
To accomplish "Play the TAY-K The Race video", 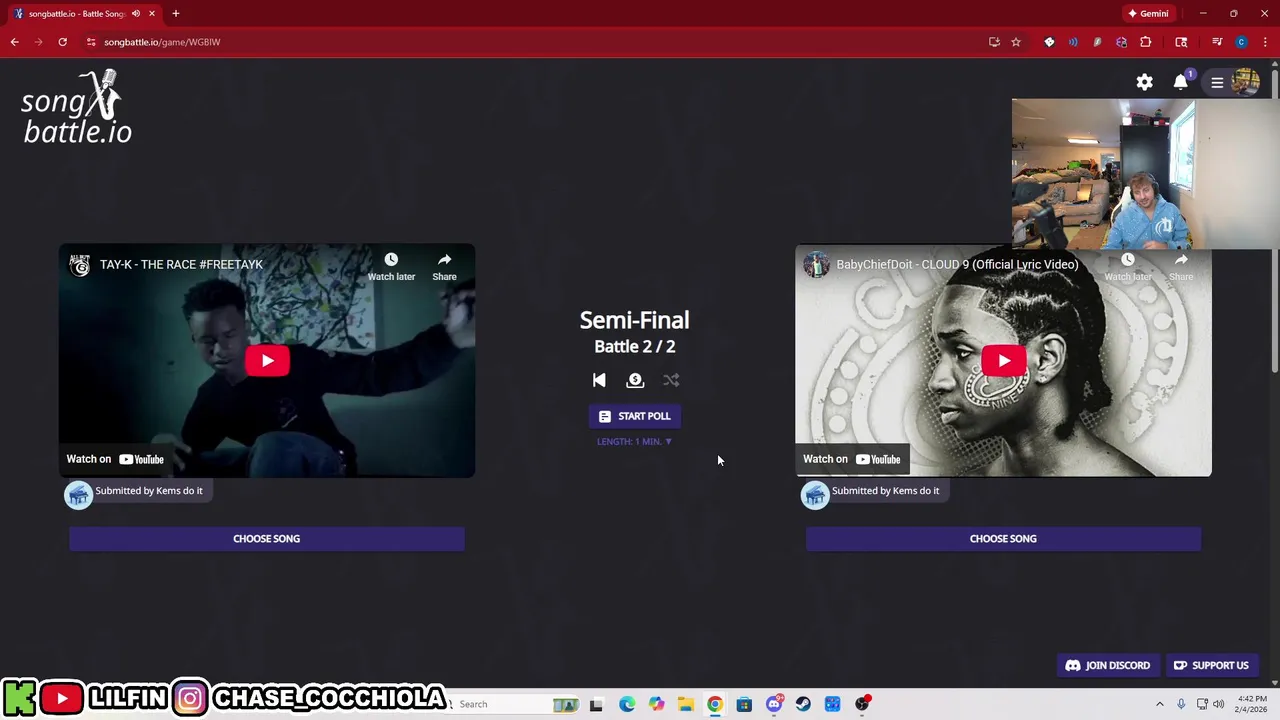I will click(x=267, y=361).
